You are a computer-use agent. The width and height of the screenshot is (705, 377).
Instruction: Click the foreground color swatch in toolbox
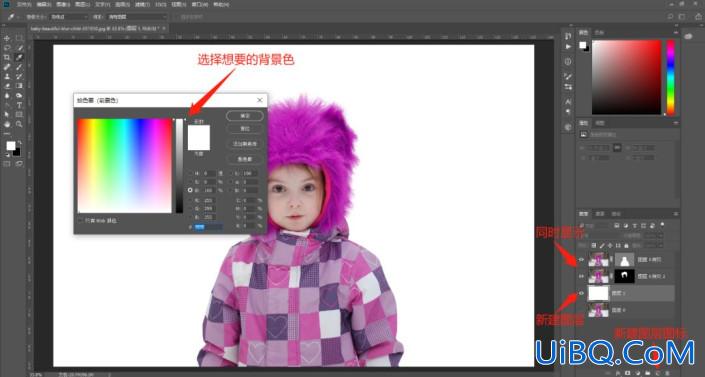click(10, 146)
